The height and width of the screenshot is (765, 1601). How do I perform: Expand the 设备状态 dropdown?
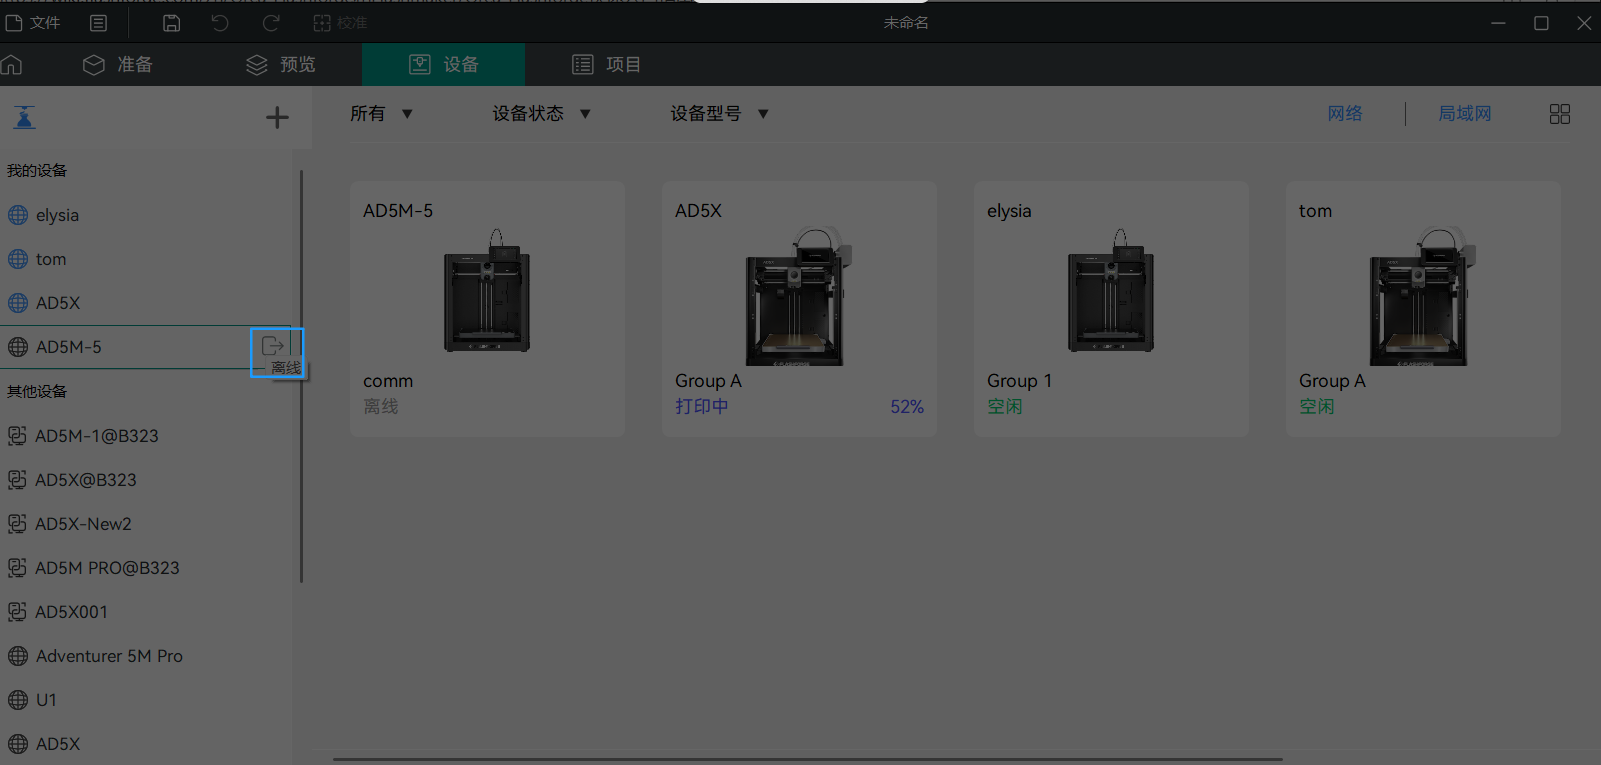(541, 114)
